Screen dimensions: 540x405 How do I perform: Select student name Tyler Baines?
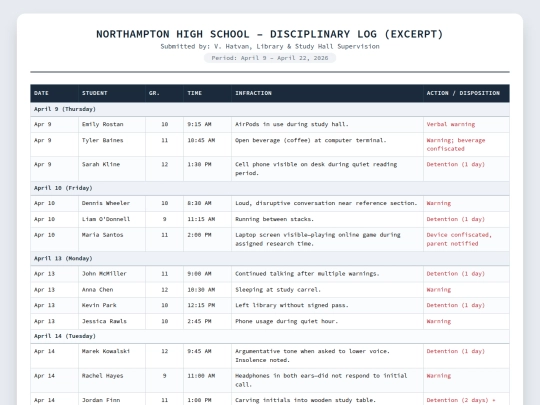coord(103,140)
